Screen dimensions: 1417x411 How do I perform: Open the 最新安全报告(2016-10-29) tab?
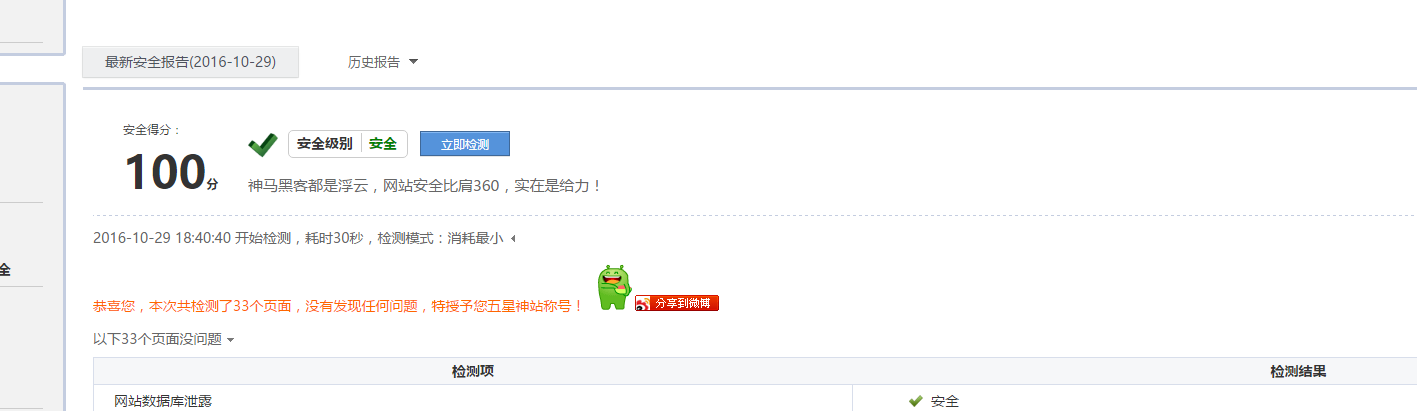tap(190, 62)
